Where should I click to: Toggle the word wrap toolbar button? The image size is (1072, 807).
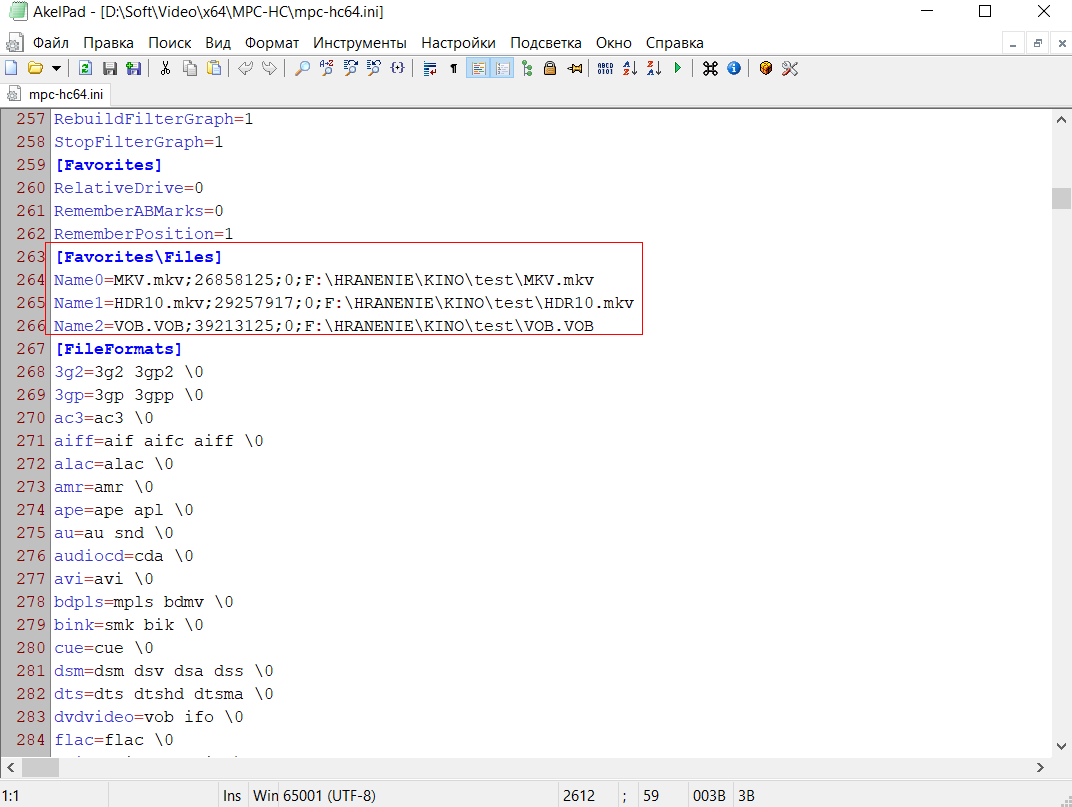point(430,68)
